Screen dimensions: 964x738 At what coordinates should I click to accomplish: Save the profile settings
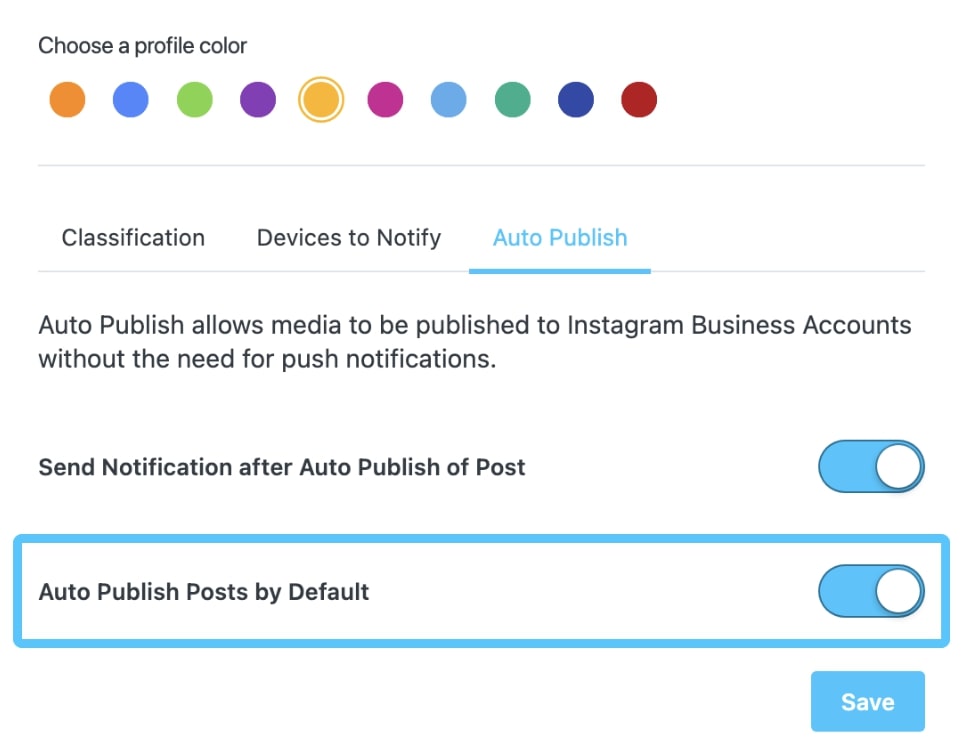pyautogui.click(x=867, y=702)
